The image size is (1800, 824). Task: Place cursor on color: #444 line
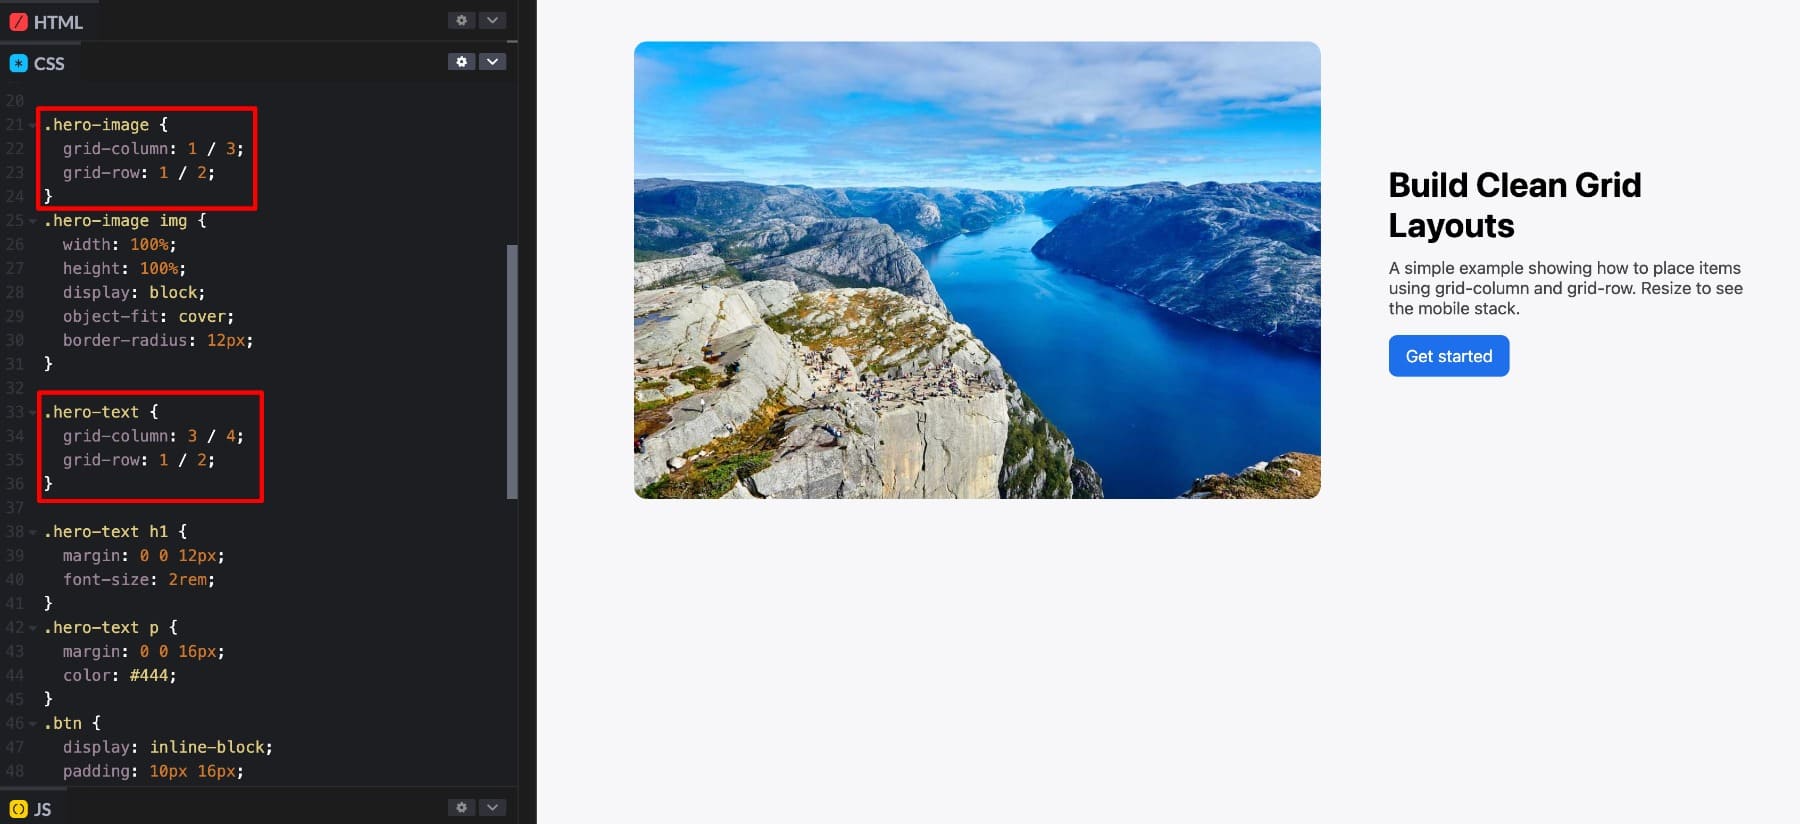120,676
